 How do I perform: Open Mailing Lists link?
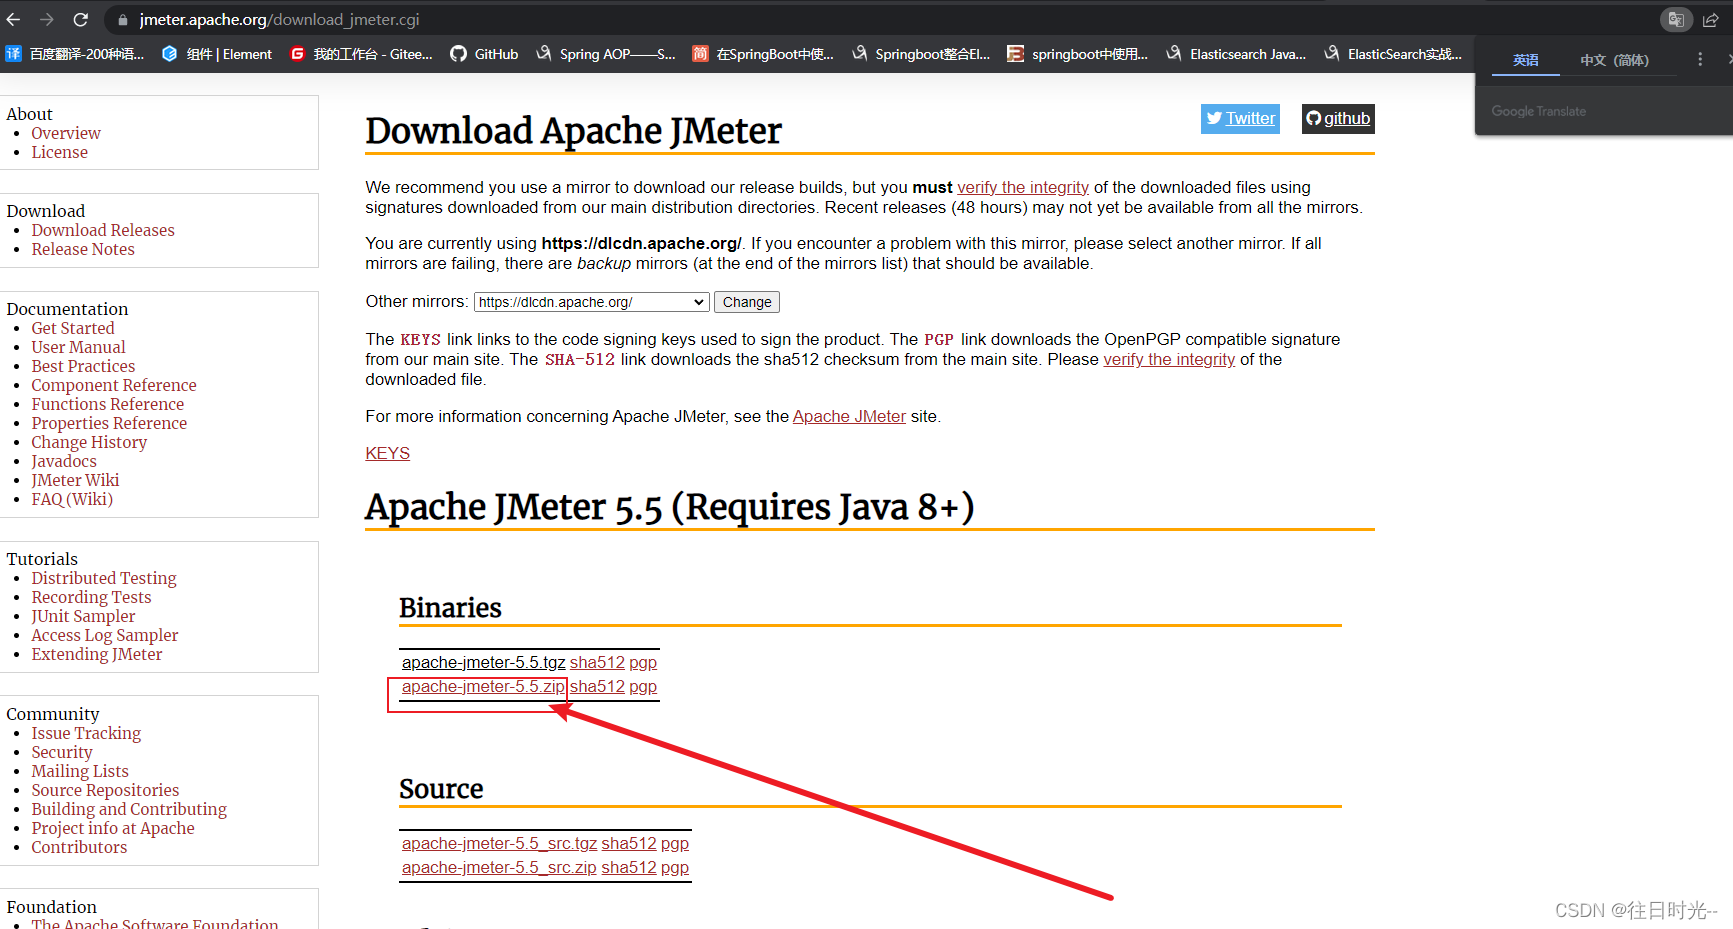coord(80,771)
